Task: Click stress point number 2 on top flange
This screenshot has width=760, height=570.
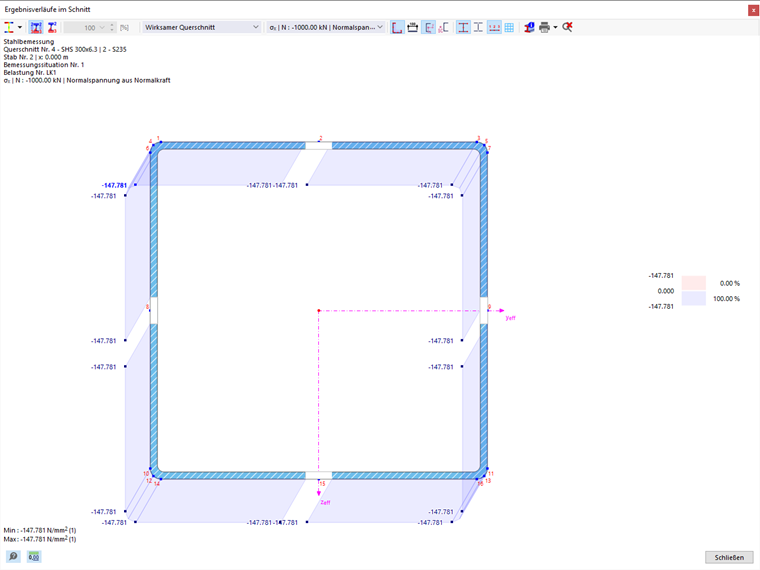Action: (x=320, y=139)
